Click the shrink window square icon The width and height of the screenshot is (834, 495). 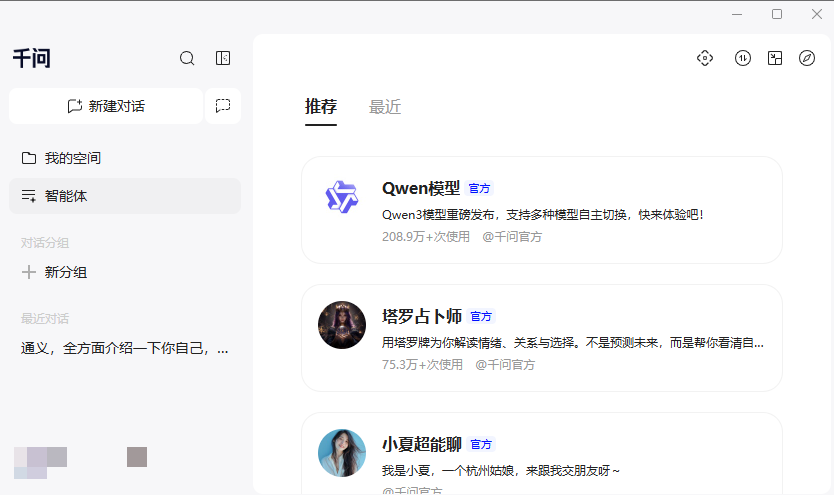pos(775,58)
